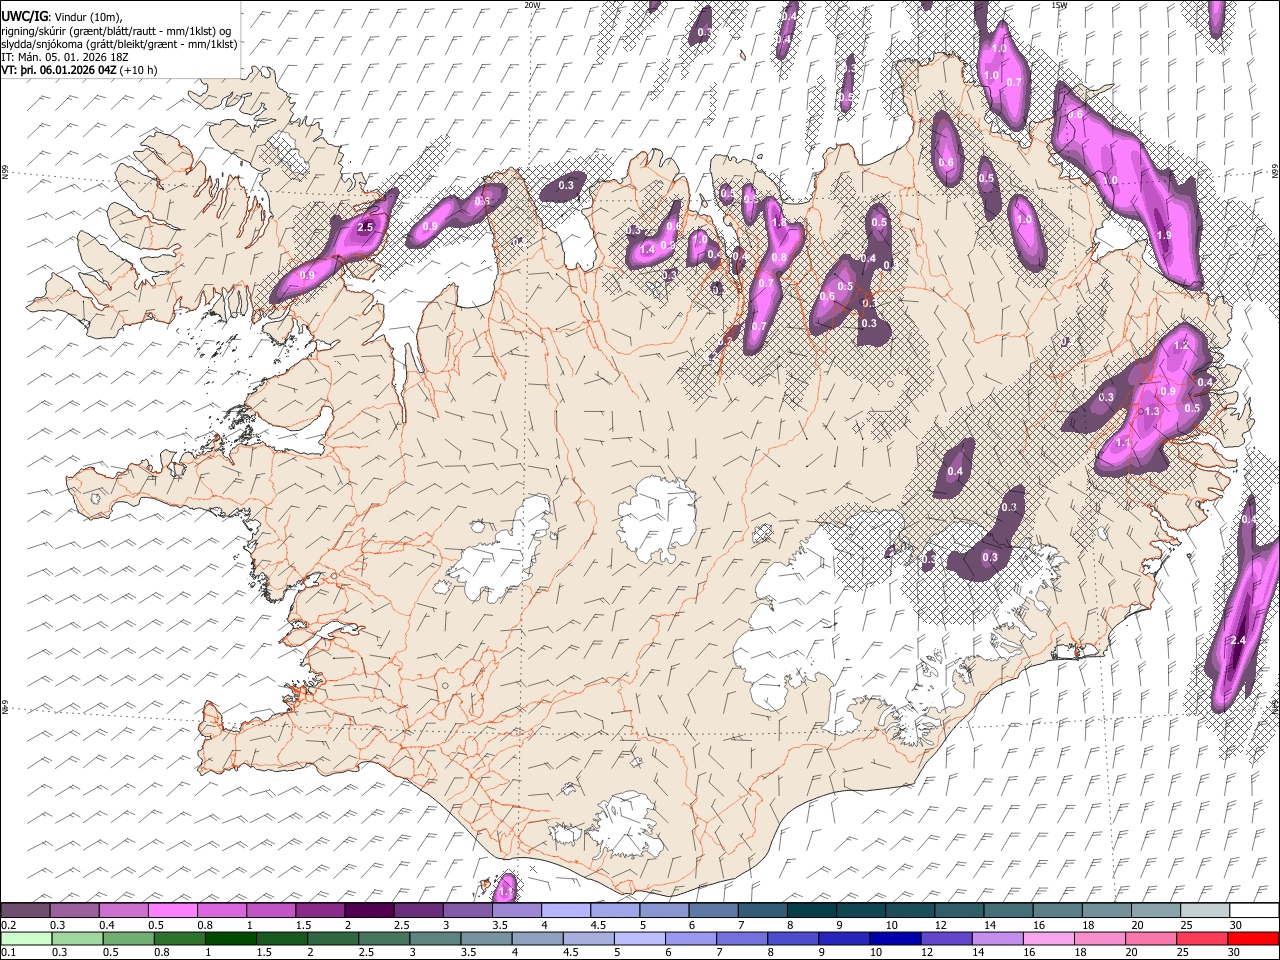Click the 1.3 precipitation value in east Iceland

[x=1152, y=411]
